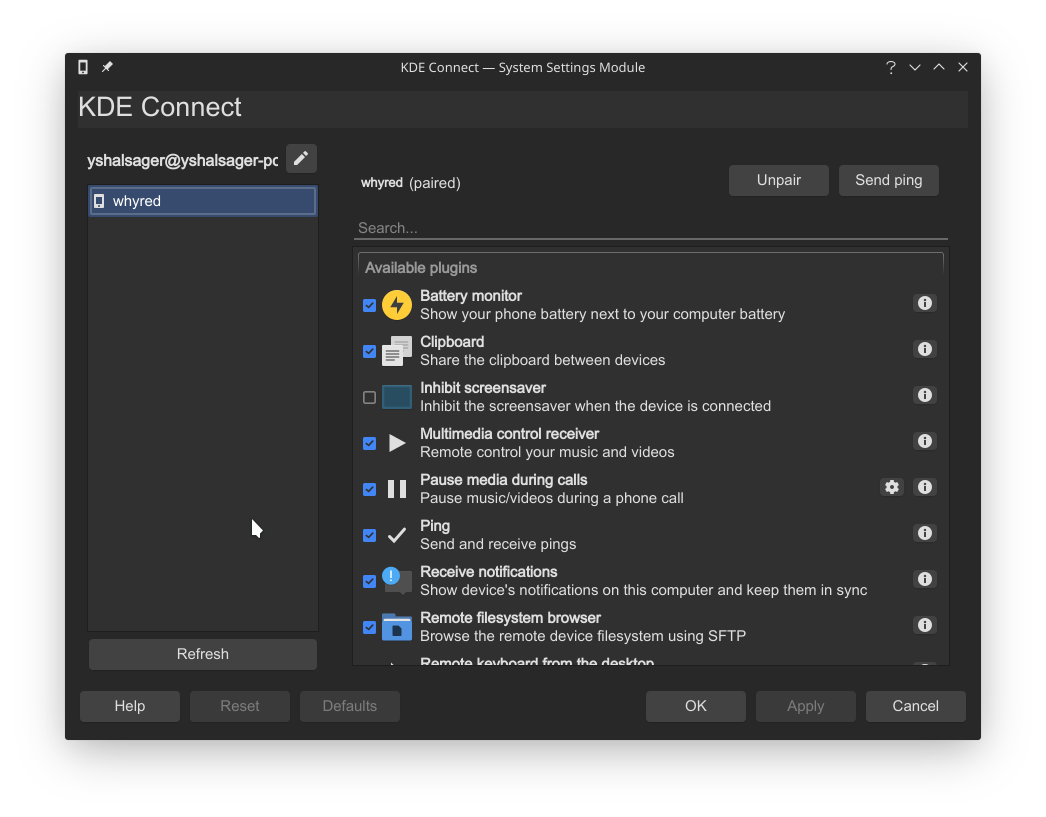
Task: Click the yshalsager@yshalsager-pc device name text
Action: [x=182, y=161]
